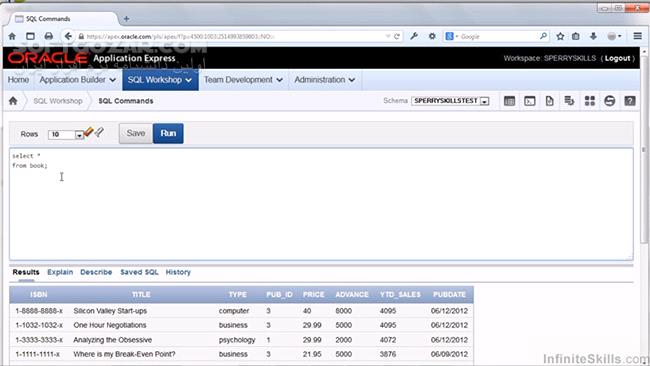Image resolution: width=650 pixels, height=366 pixels.
Task: Switch to the Saved SQL tab
Action: coord(139,272)
